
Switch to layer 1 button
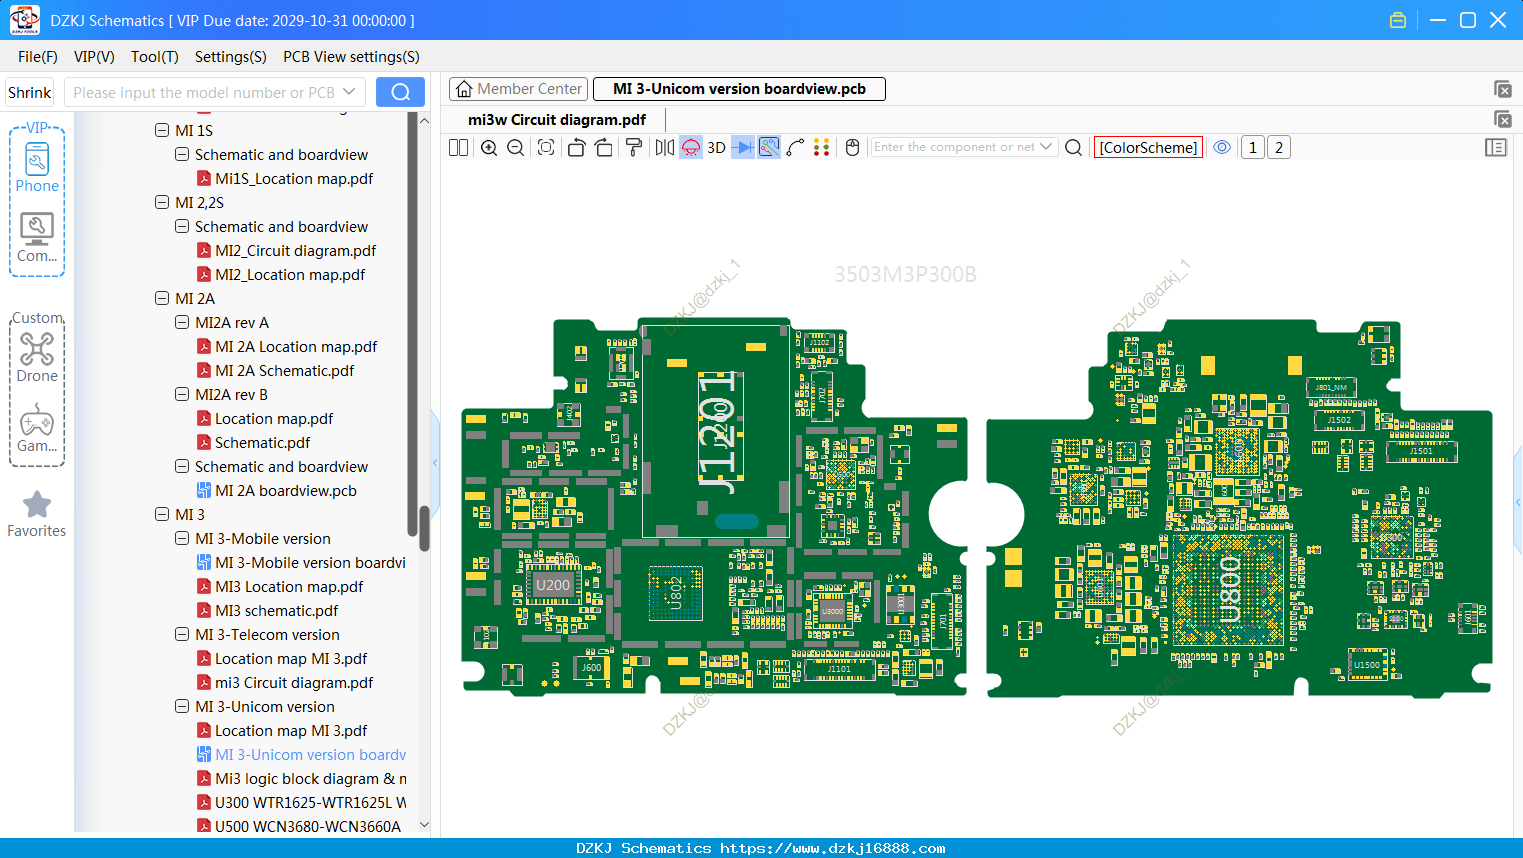coord(1252,147)
